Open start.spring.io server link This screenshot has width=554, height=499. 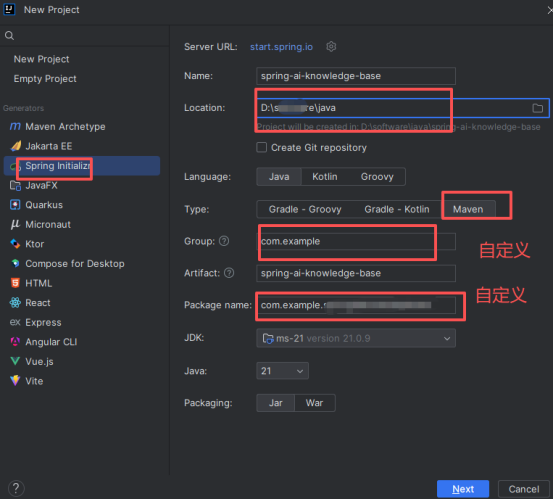(x=282, y=47)
